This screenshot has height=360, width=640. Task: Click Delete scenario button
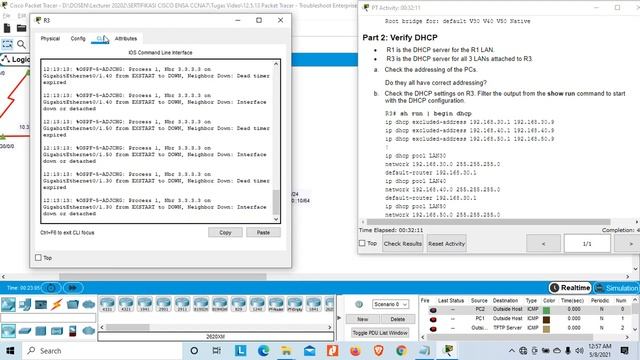397,319
